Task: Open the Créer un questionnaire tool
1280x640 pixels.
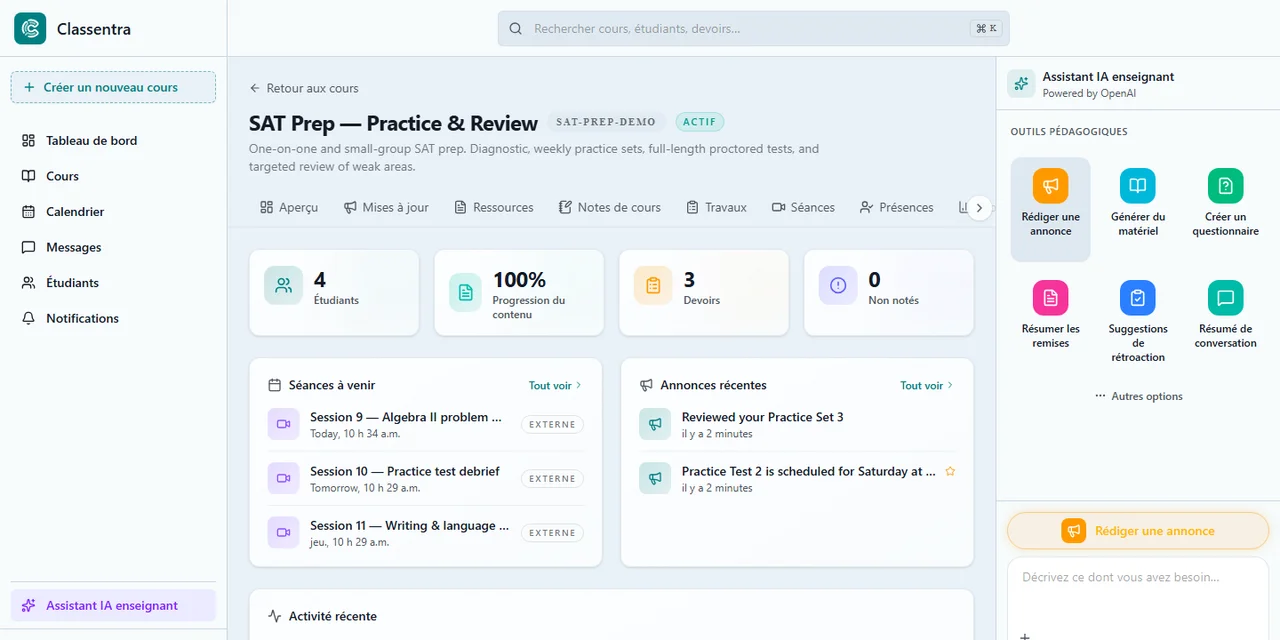Action: pyautogui.click(x=1225, y=203)
